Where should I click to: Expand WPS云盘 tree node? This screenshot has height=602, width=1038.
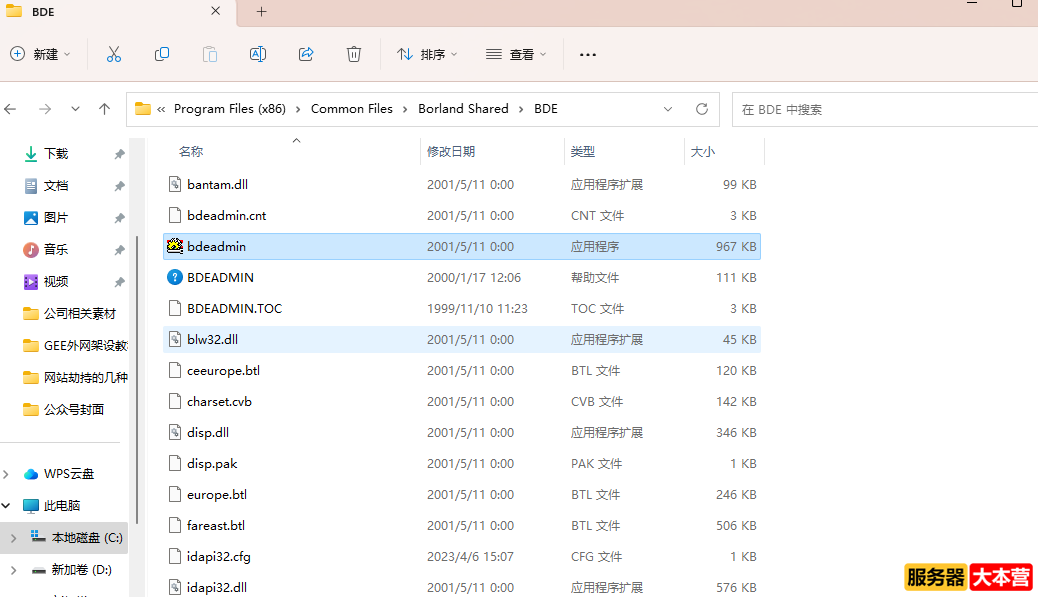tap(6, 474)
